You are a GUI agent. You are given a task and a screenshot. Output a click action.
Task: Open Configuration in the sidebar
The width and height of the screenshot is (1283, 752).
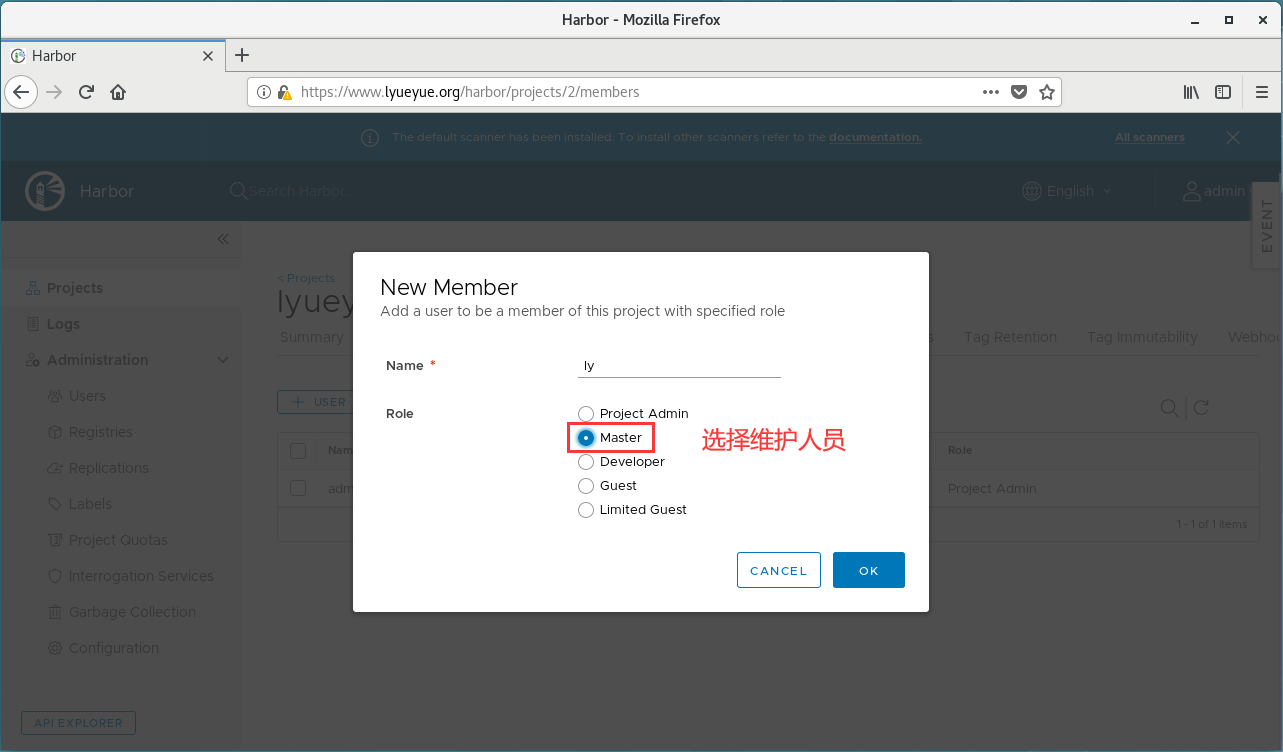coord(113,648)
